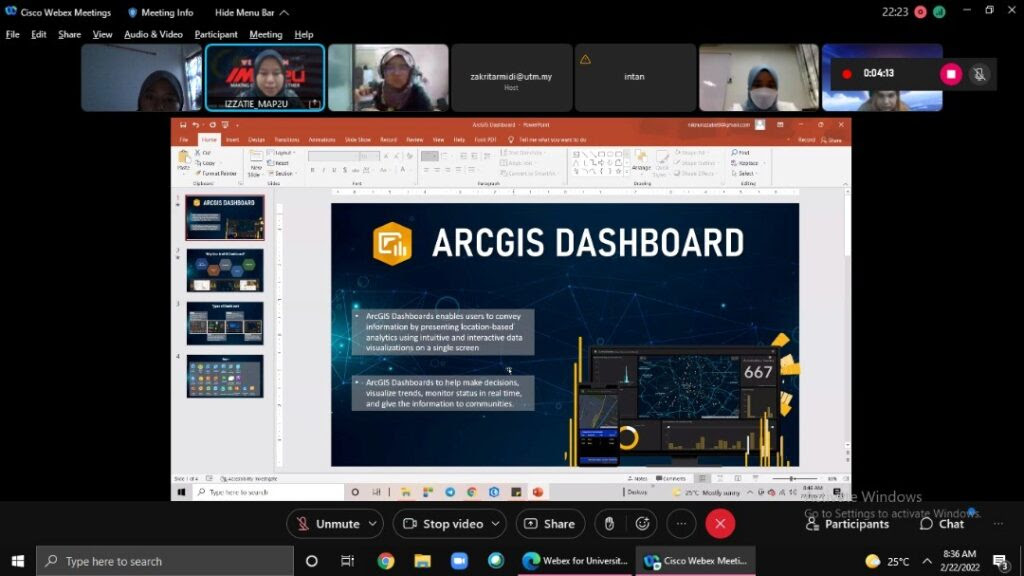Image resolution: width=1024 pixels, height=576 pixels.
Task: Click Find in PowerPoint Editing group
Action: click(741, 153)
